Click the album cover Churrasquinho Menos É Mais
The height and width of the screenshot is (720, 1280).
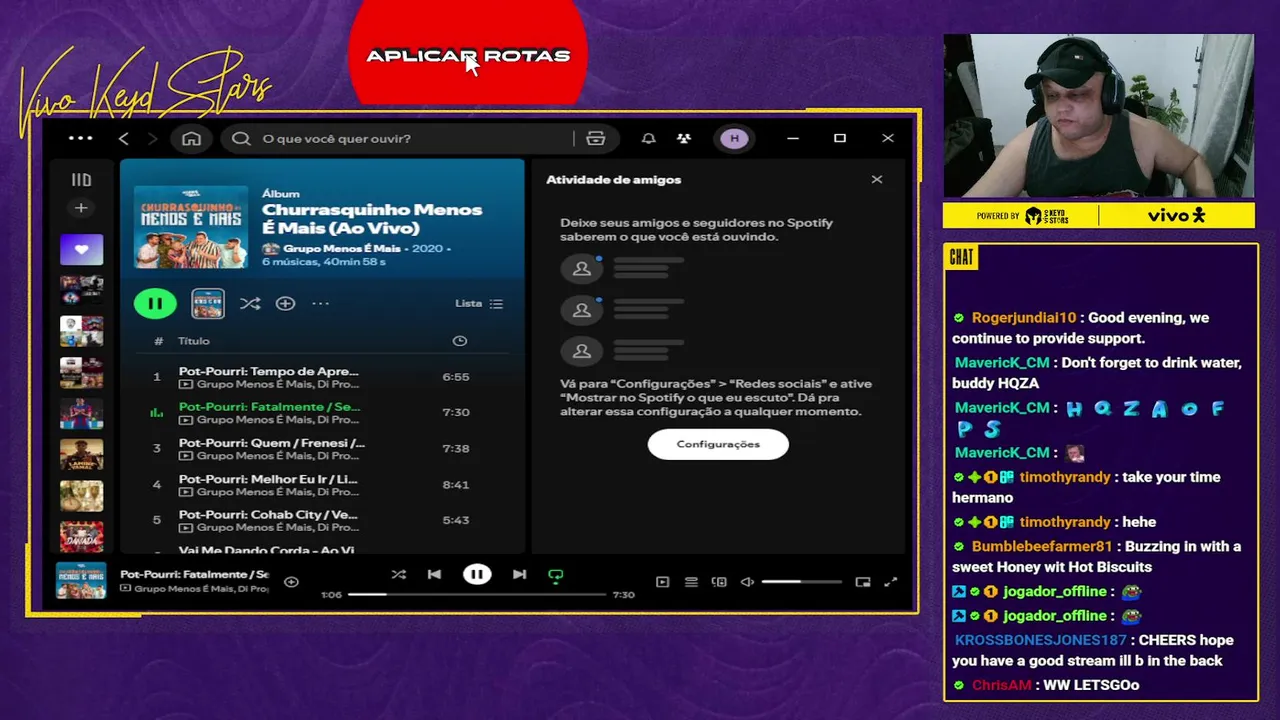coord(190,226)
